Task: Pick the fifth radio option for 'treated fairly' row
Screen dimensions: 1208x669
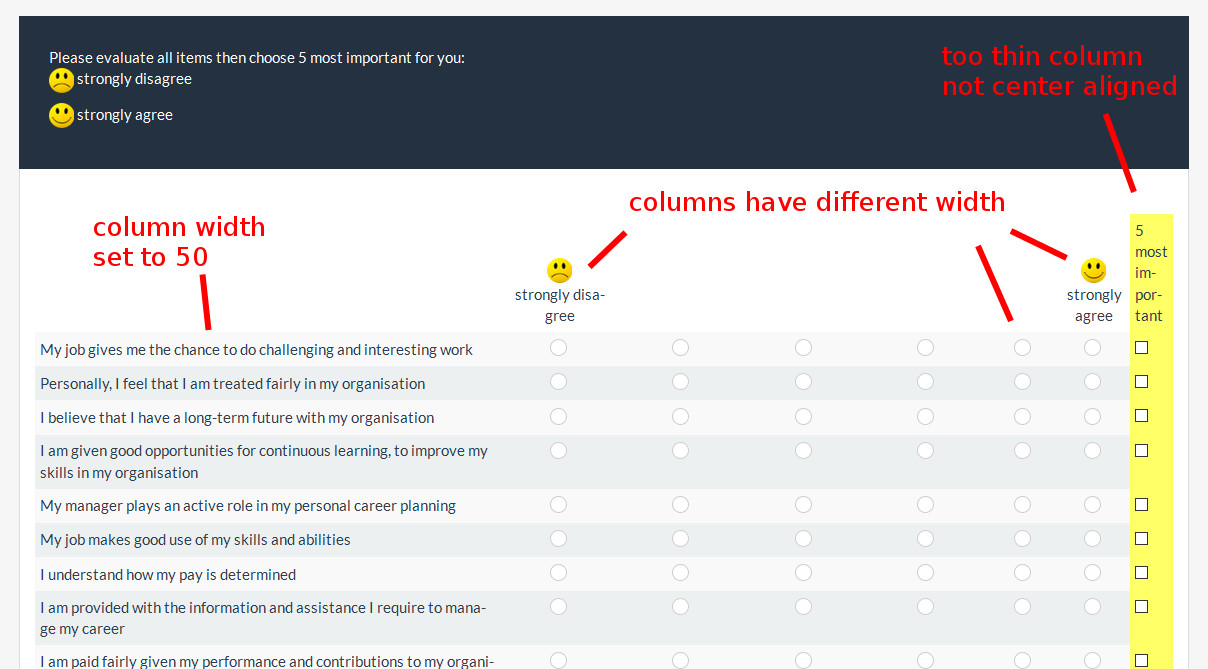Action: pos(1022,382)
